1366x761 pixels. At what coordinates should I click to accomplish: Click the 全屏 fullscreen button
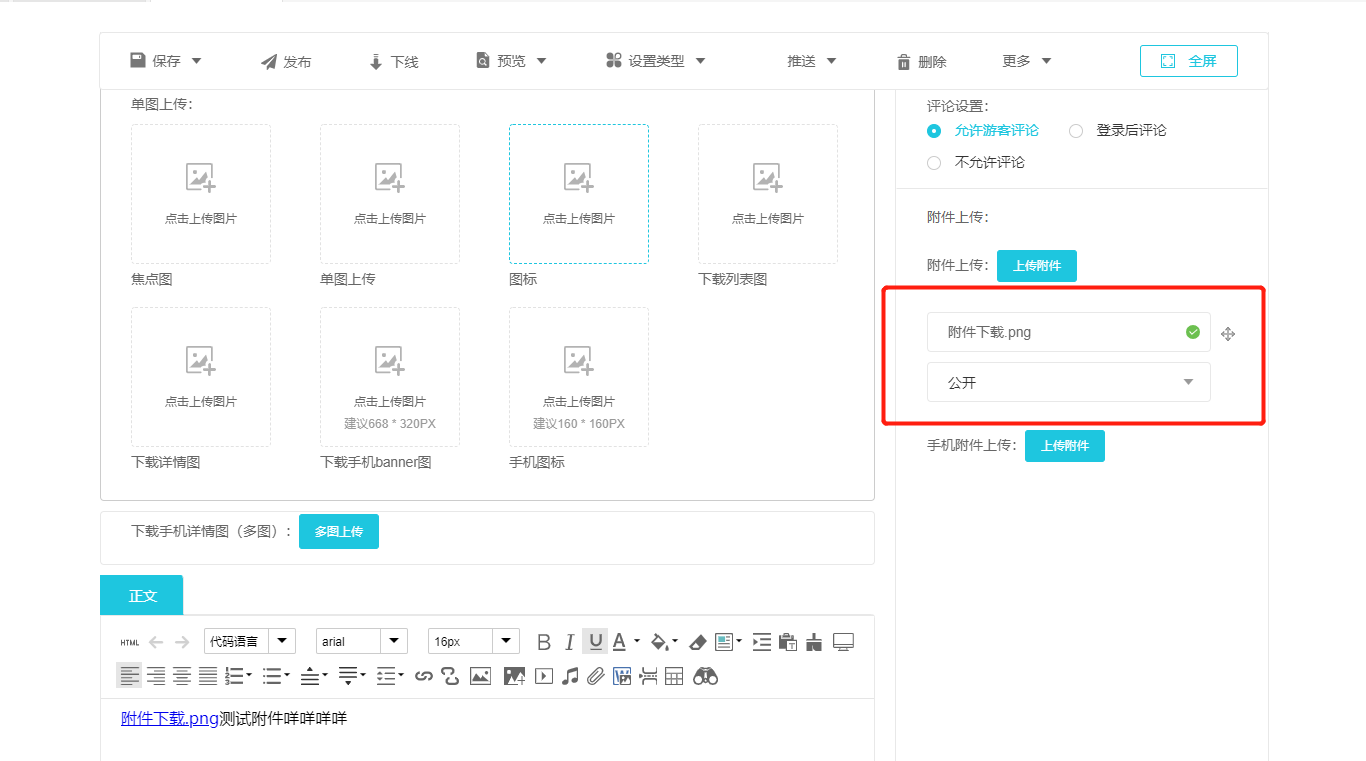click(x=1188, y=61)
